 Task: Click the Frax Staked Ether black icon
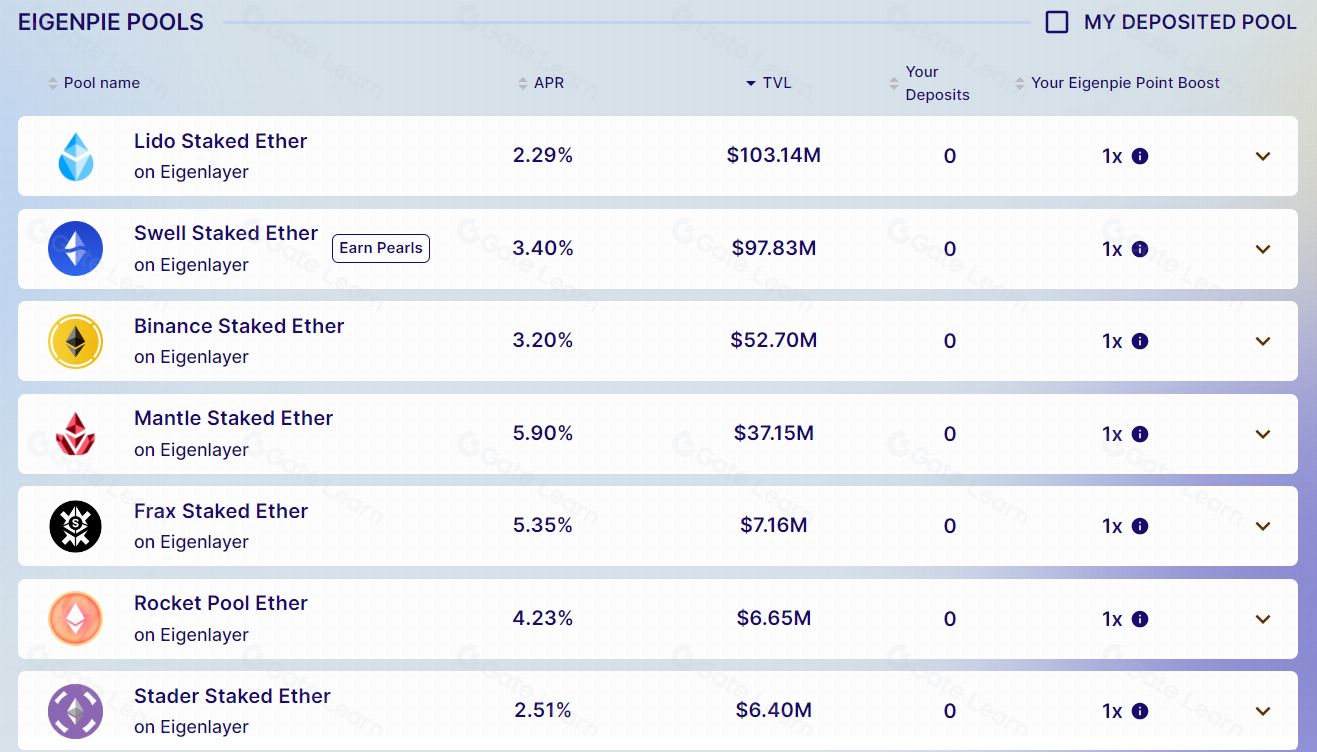pos(76,526)
